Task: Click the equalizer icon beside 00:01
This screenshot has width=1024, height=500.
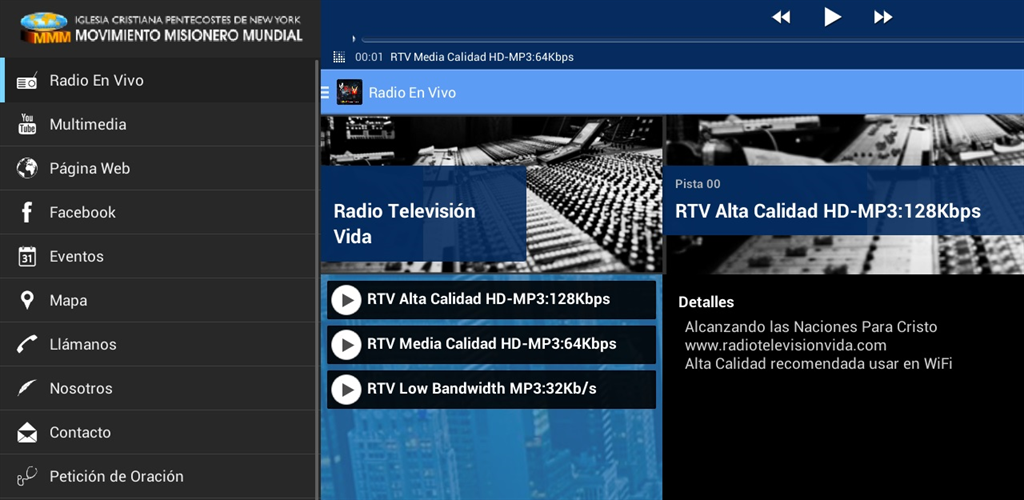Action: [339, 57]
